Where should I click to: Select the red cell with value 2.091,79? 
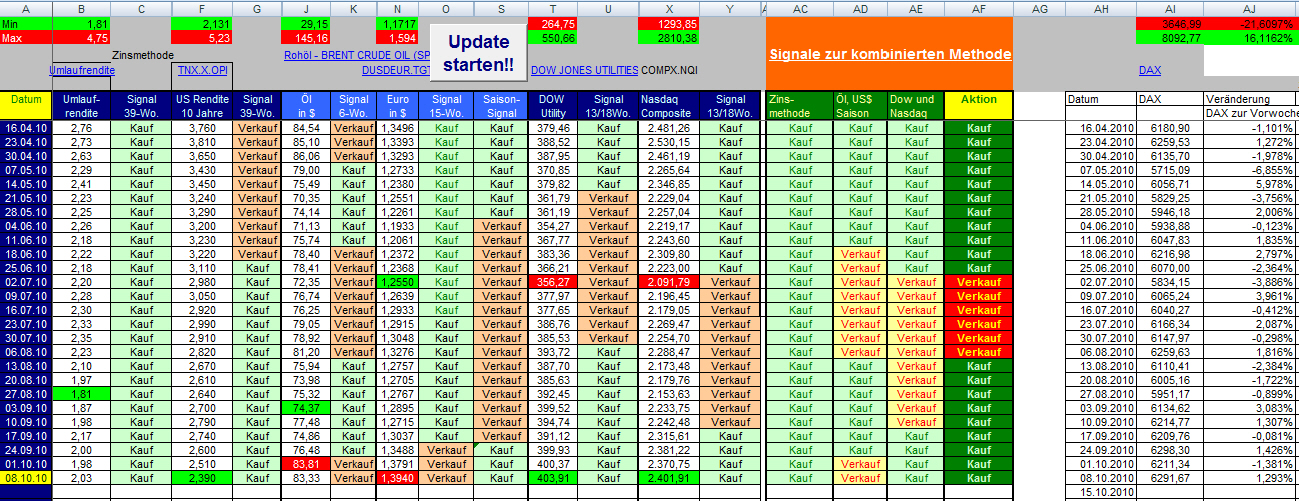tap(669, 282)
